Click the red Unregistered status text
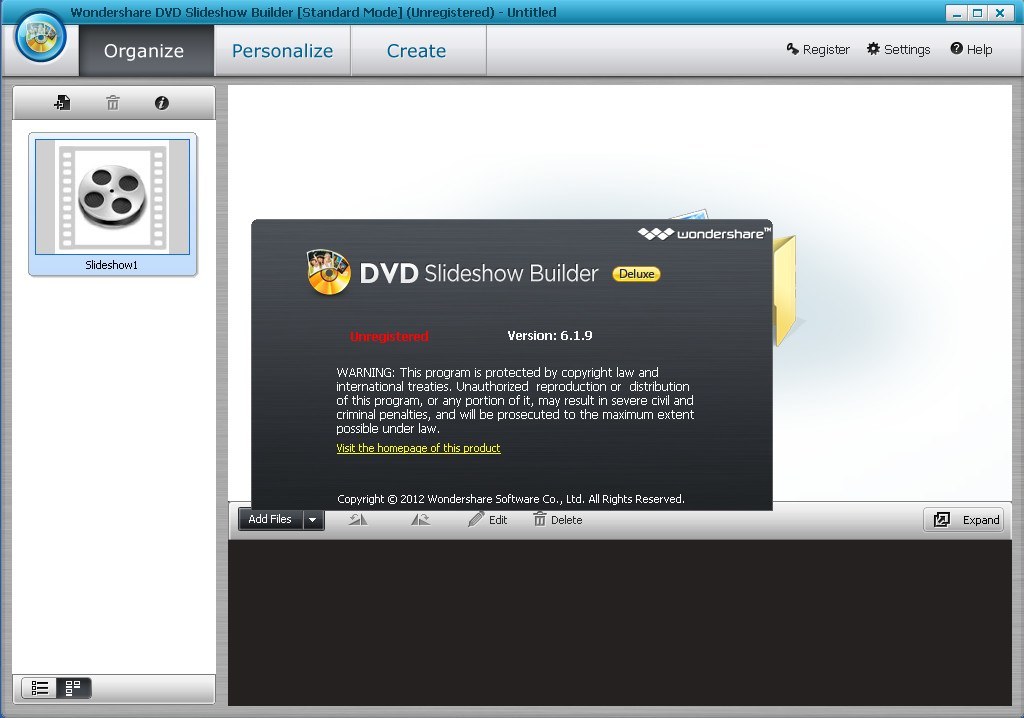Image resolution: width=1024 pixels, height=718 pixels. pos(389,336)
